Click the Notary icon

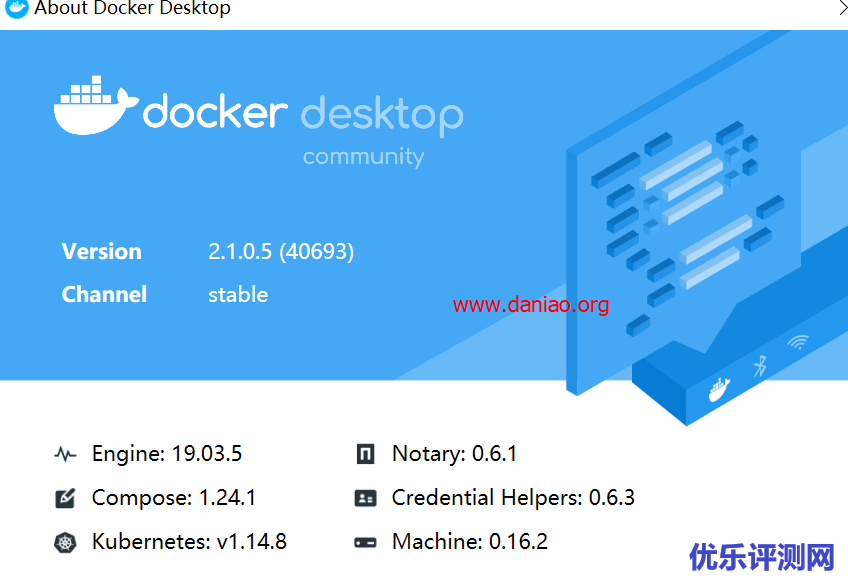click(366, 454)
